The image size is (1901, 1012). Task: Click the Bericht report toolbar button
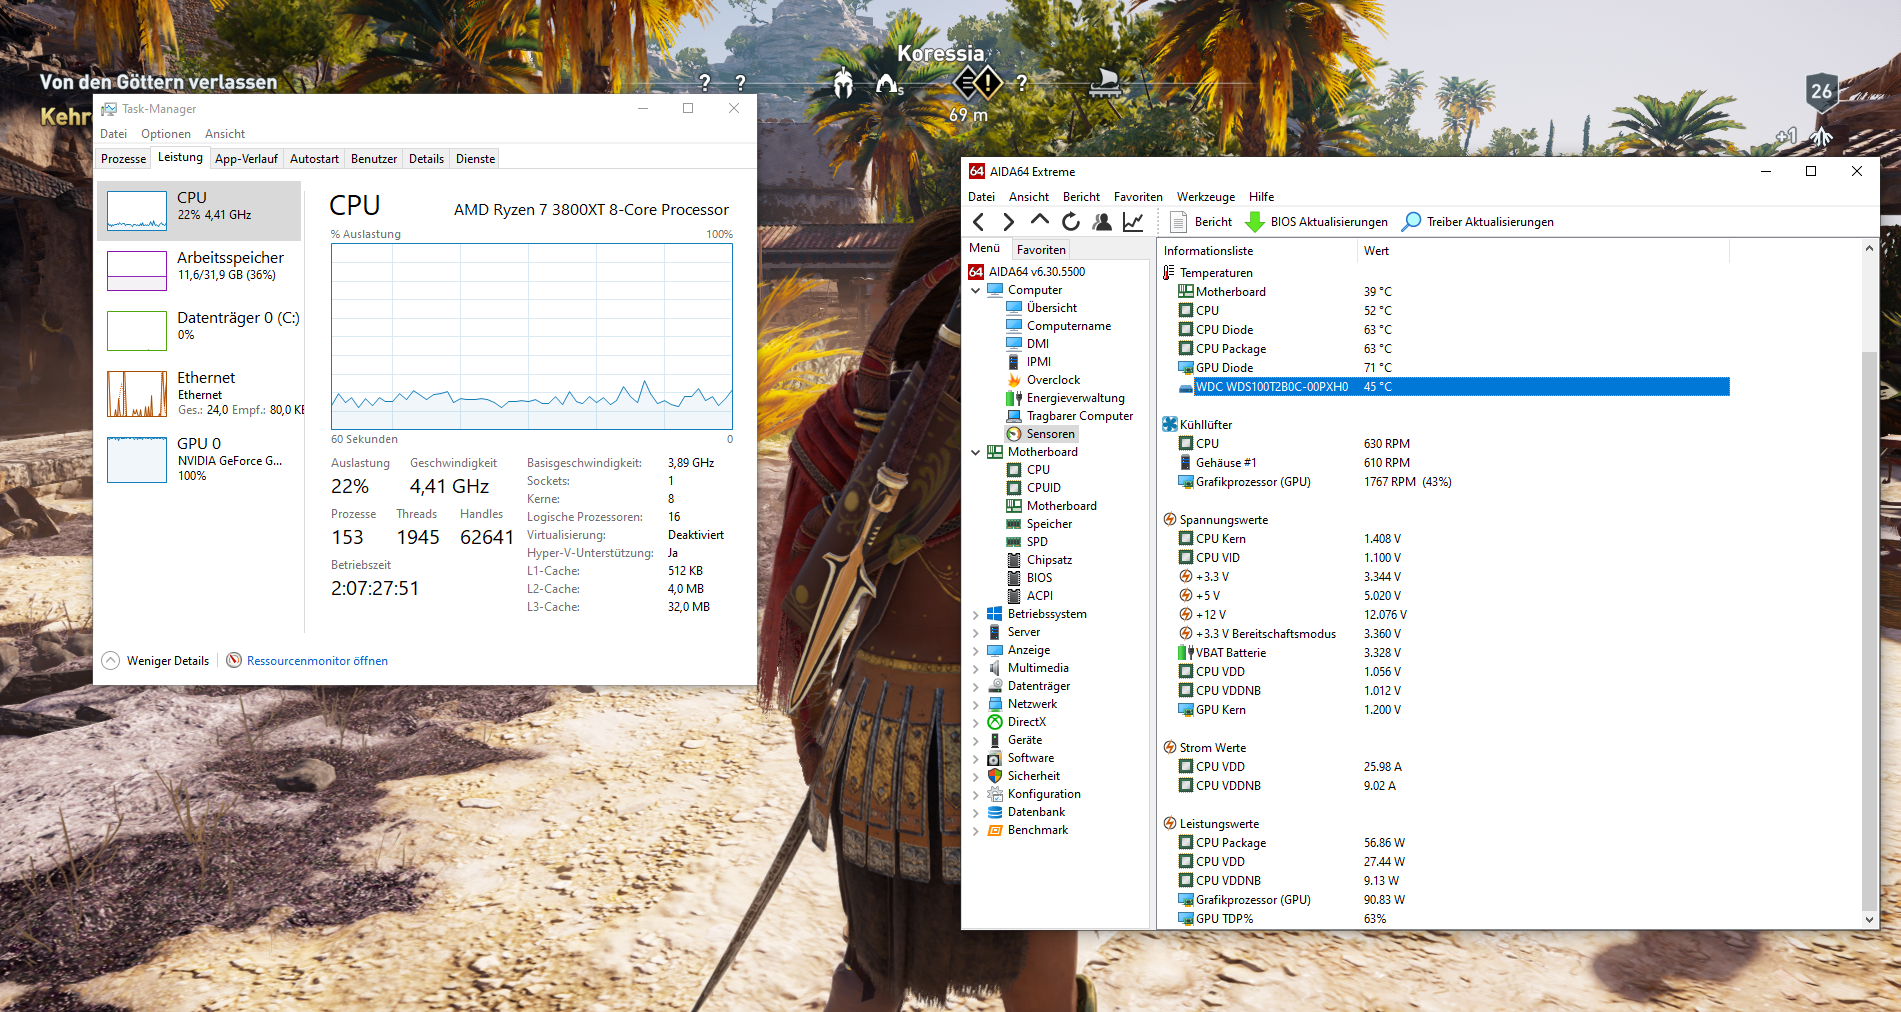pos(1201,222)
